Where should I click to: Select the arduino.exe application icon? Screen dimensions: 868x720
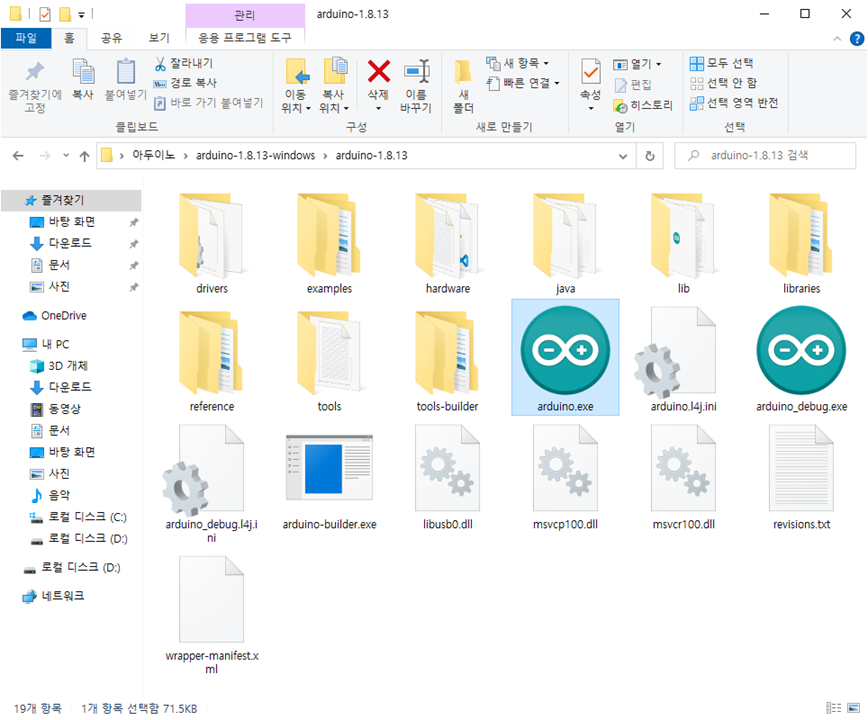pos(565,350)
